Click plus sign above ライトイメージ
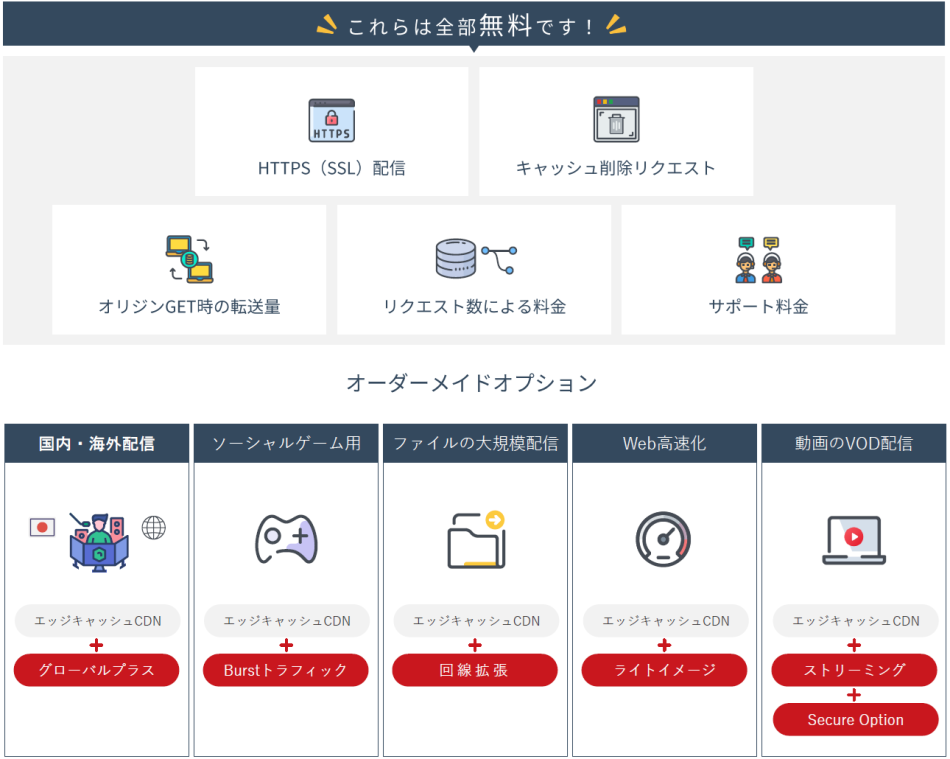This screenshot has height=759, width=950. (x=664, y=645)
